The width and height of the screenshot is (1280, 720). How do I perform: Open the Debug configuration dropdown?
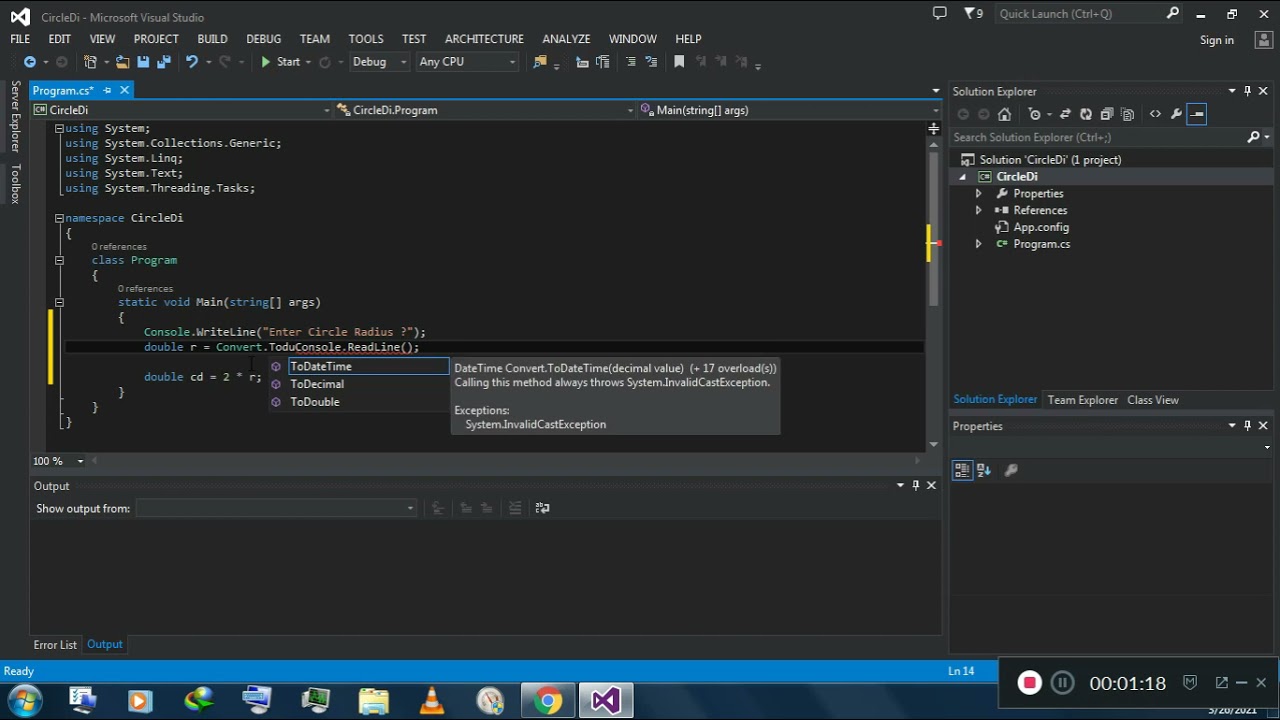point(379,62)
